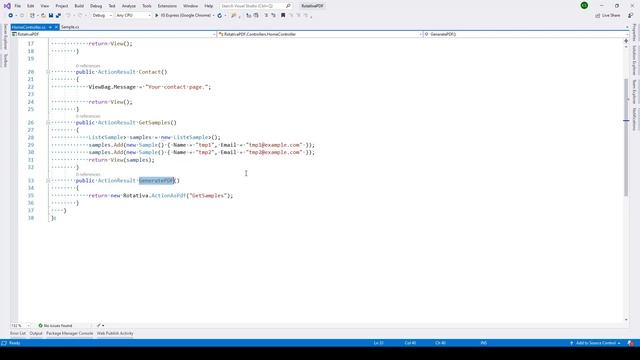640x360 pixels.
Task: Open the File menu
Action: [x=18, y=6]
